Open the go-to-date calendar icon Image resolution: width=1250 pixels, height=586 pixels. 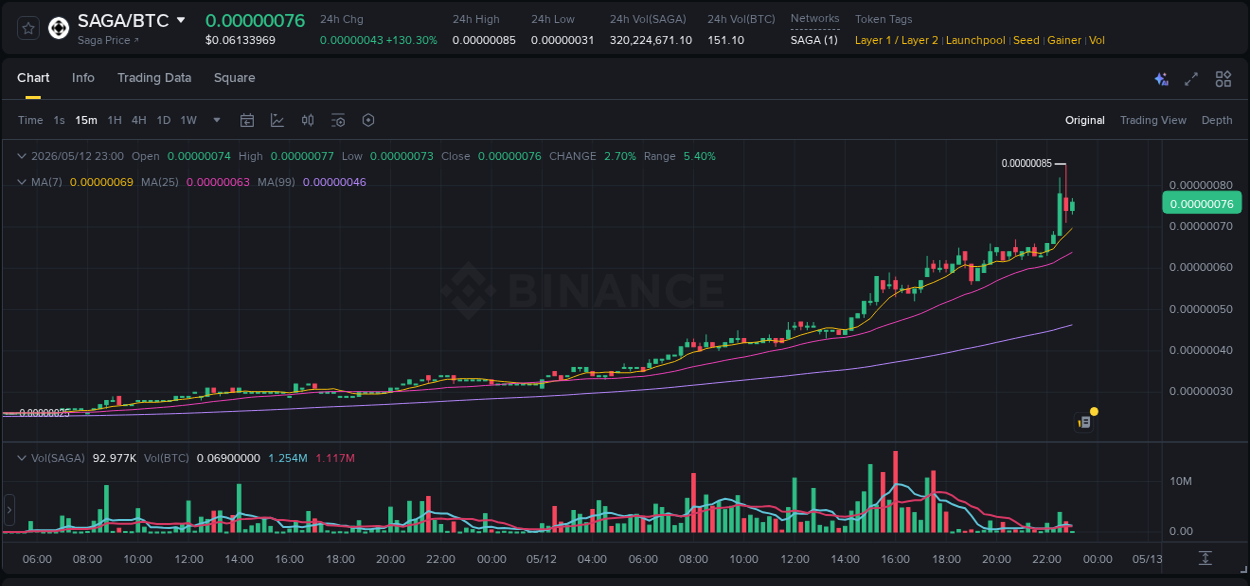(247, 120)
